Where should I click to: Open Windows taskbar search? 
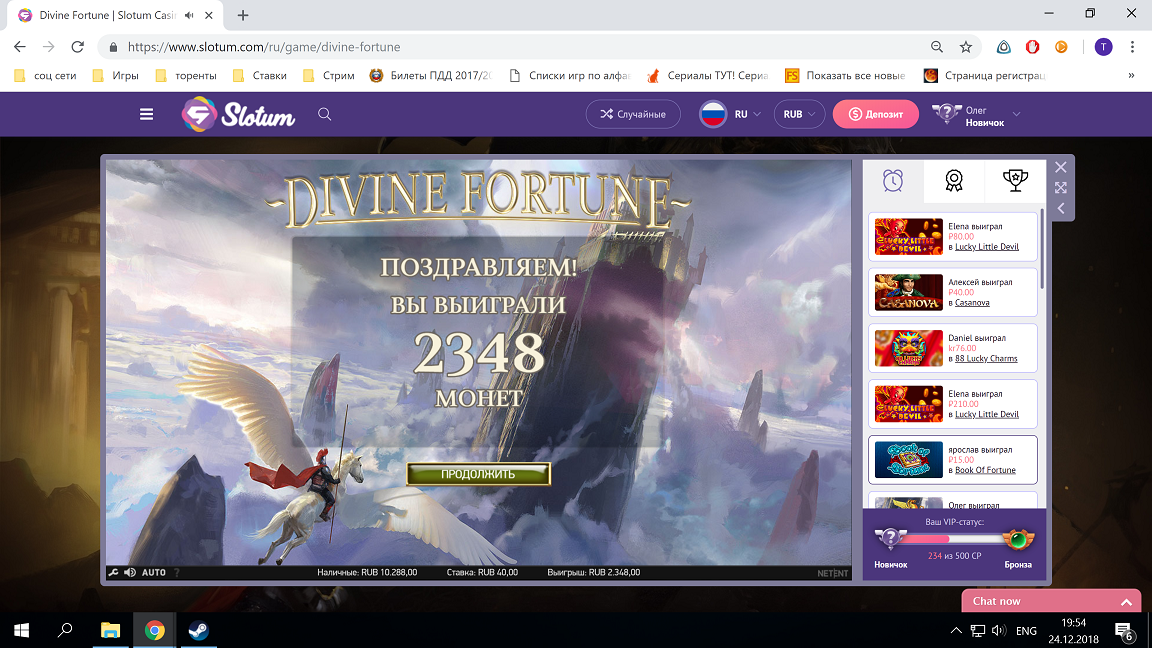click(65, 630)
